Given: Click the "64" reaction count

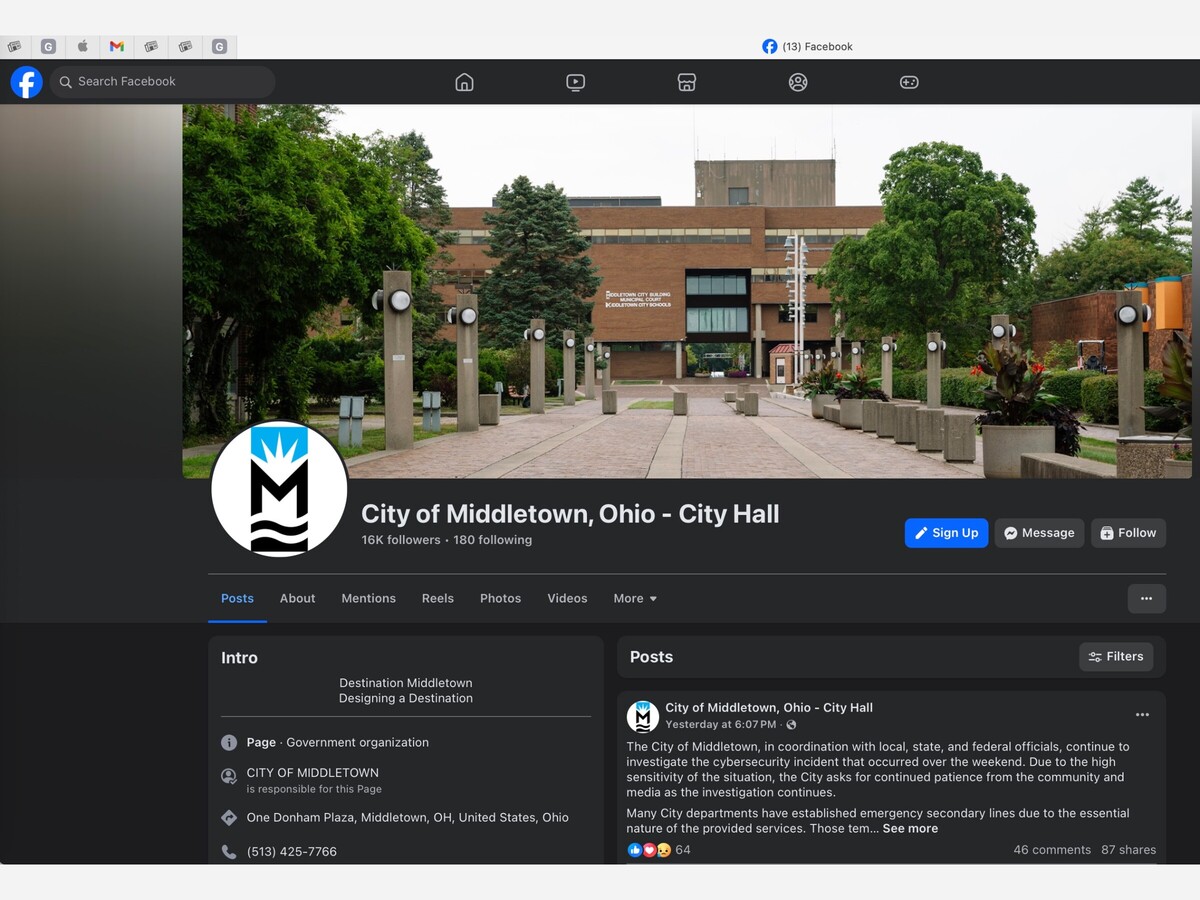Looking at the screenshot, I should tap(683, 850).
